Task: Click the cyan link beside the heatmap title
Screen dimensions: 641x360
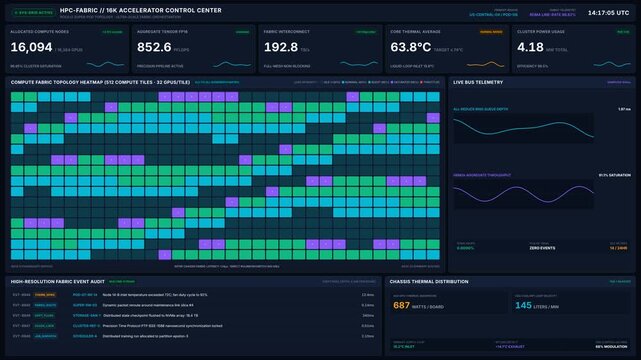Action: click(x=217, y=83)
